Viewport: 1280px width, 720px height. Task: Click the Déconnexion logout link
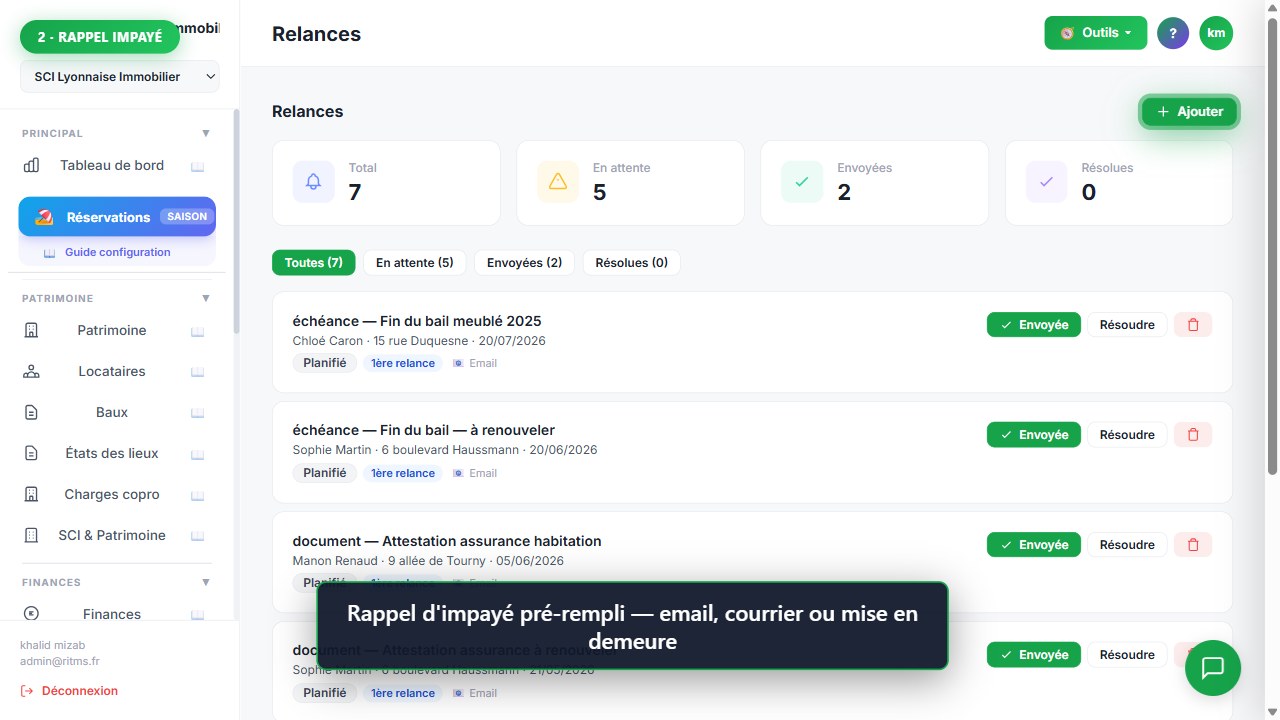[x=69, y=691]
